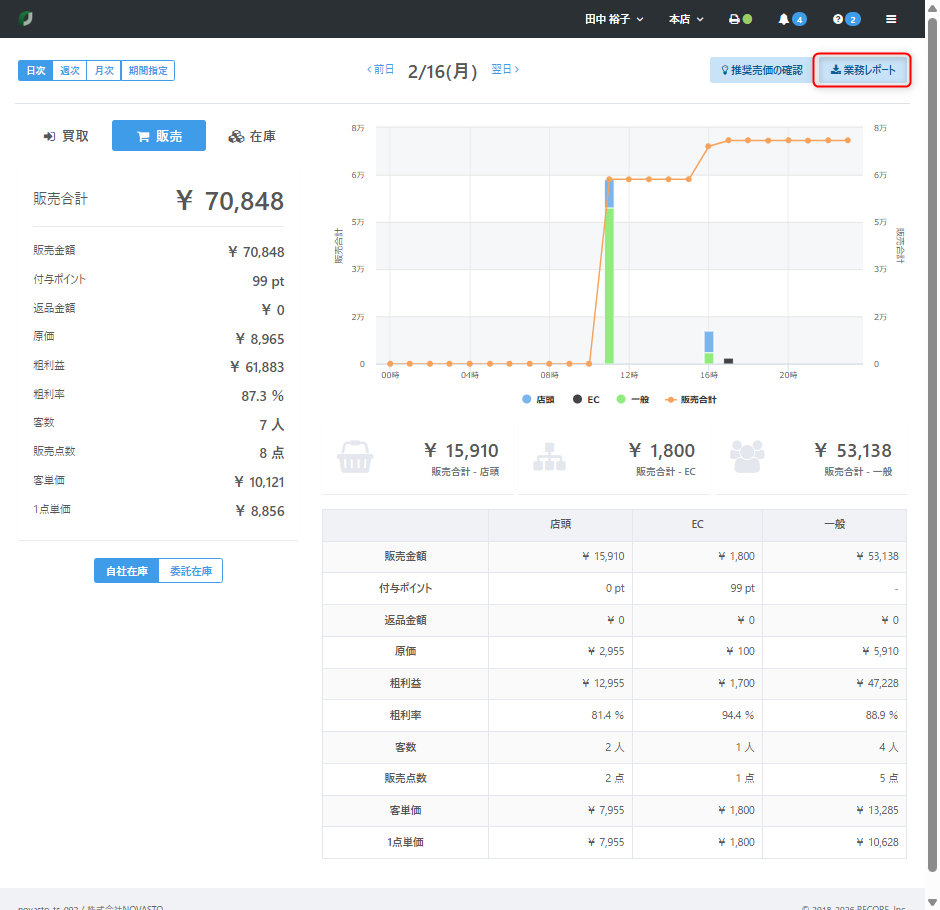Click the 1点単価 value ¥ 8,856
This screenshot has height=910, width=940.
[260, 511]
